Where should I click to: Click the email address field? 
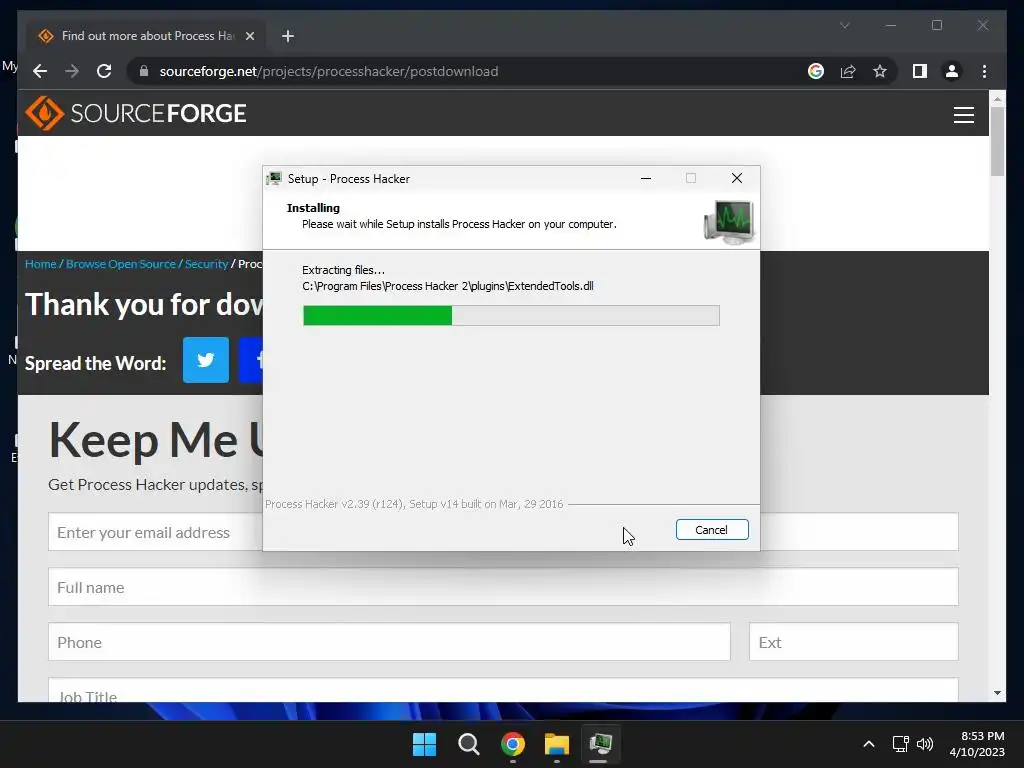click(155, 532)
